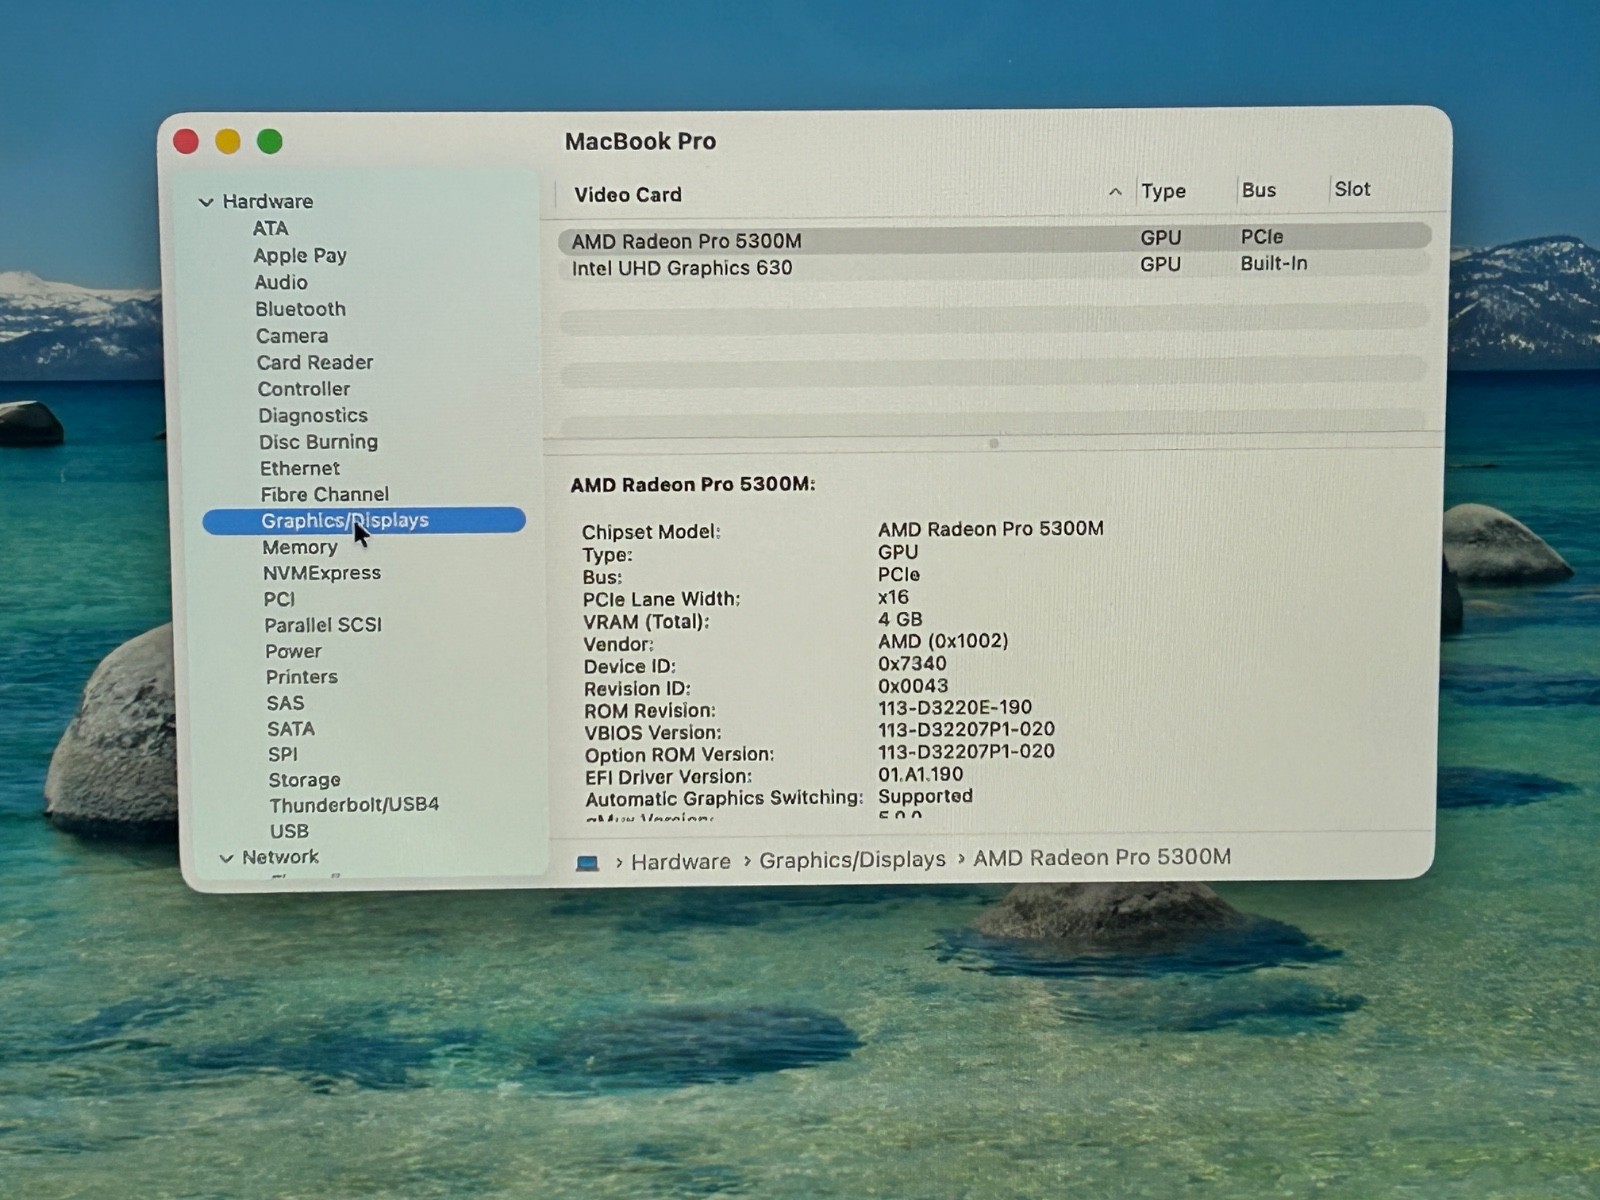Show NVMExpress device information

pyautogui.click(x=321, y=573)
